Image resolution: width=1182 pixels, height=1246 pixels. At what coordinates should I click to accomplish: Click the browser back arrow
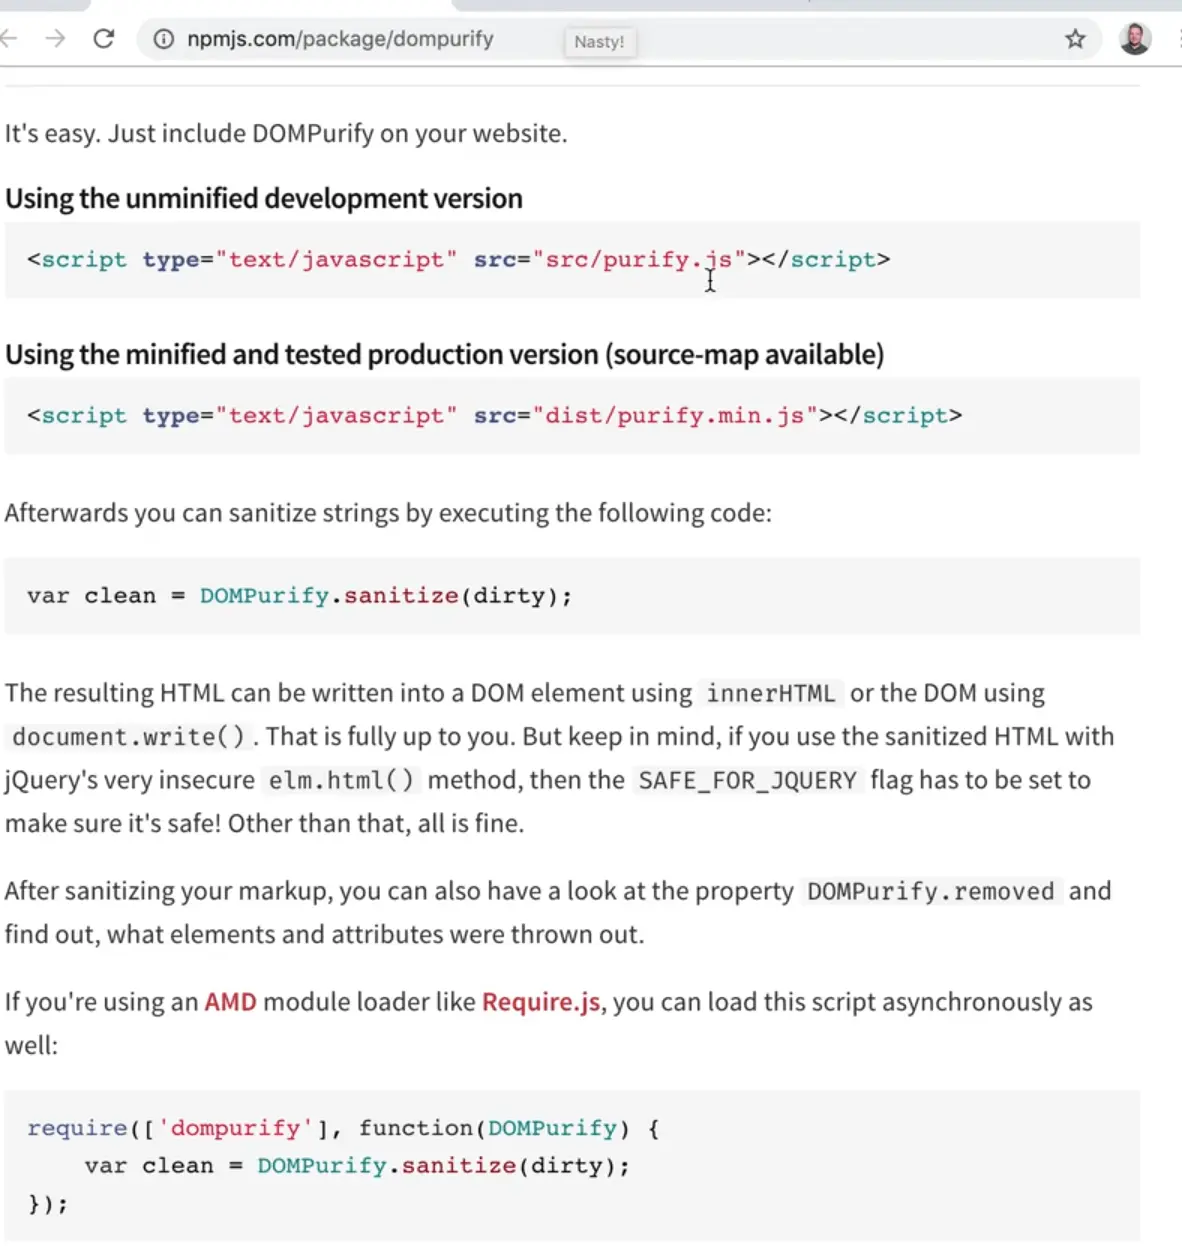coord(10,39)
